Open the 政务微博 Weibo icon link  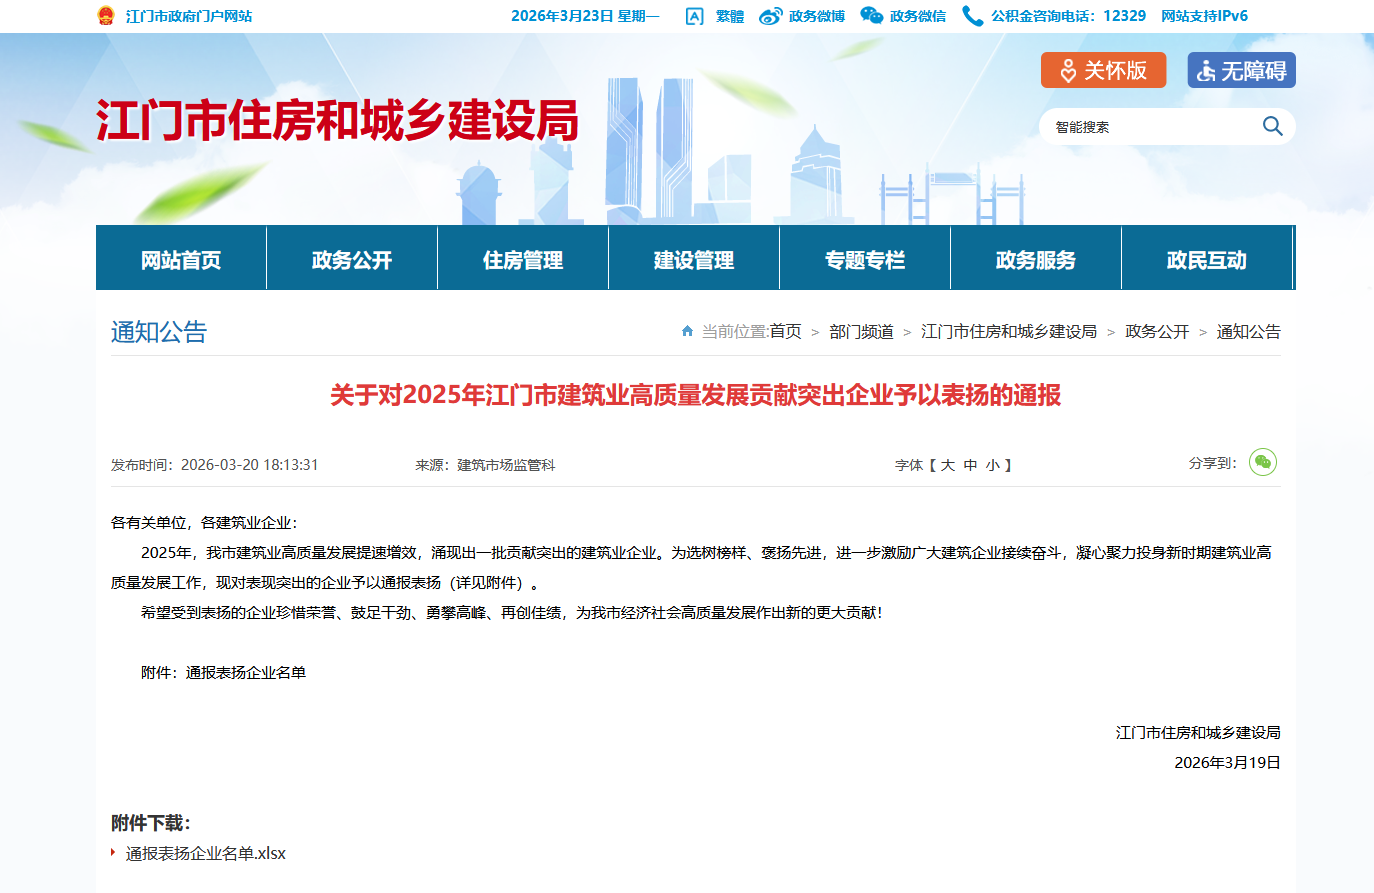771,16
